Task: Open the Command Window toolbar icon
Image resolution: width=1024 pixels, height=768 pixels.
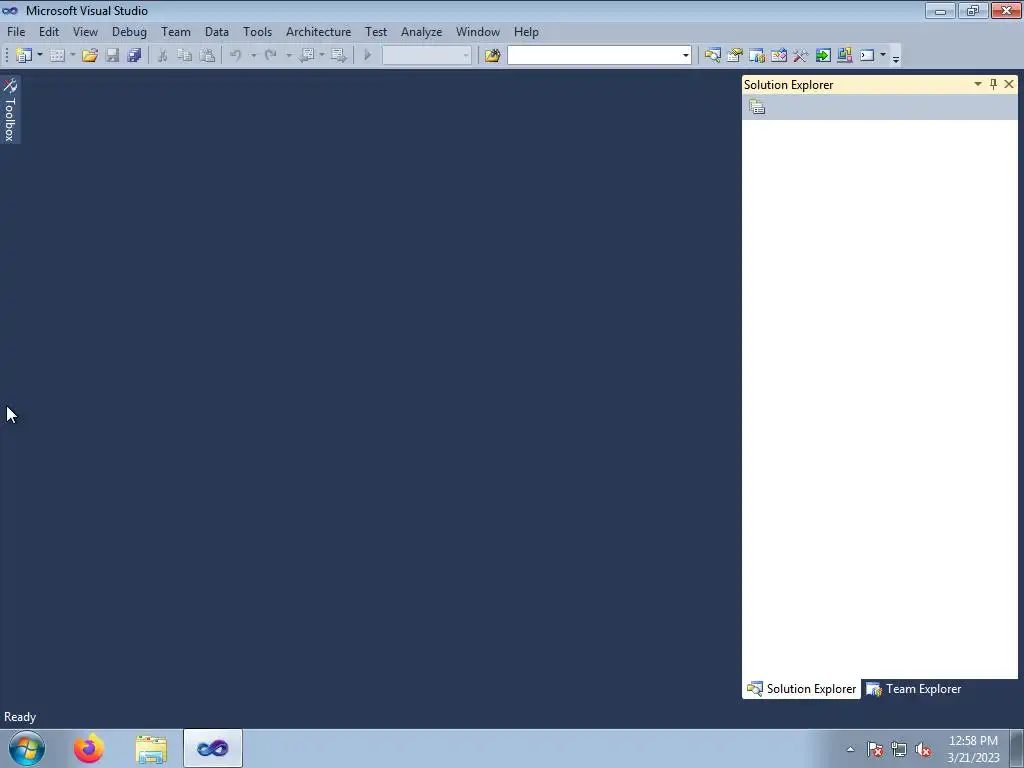Action: click(x=867, y=56)
